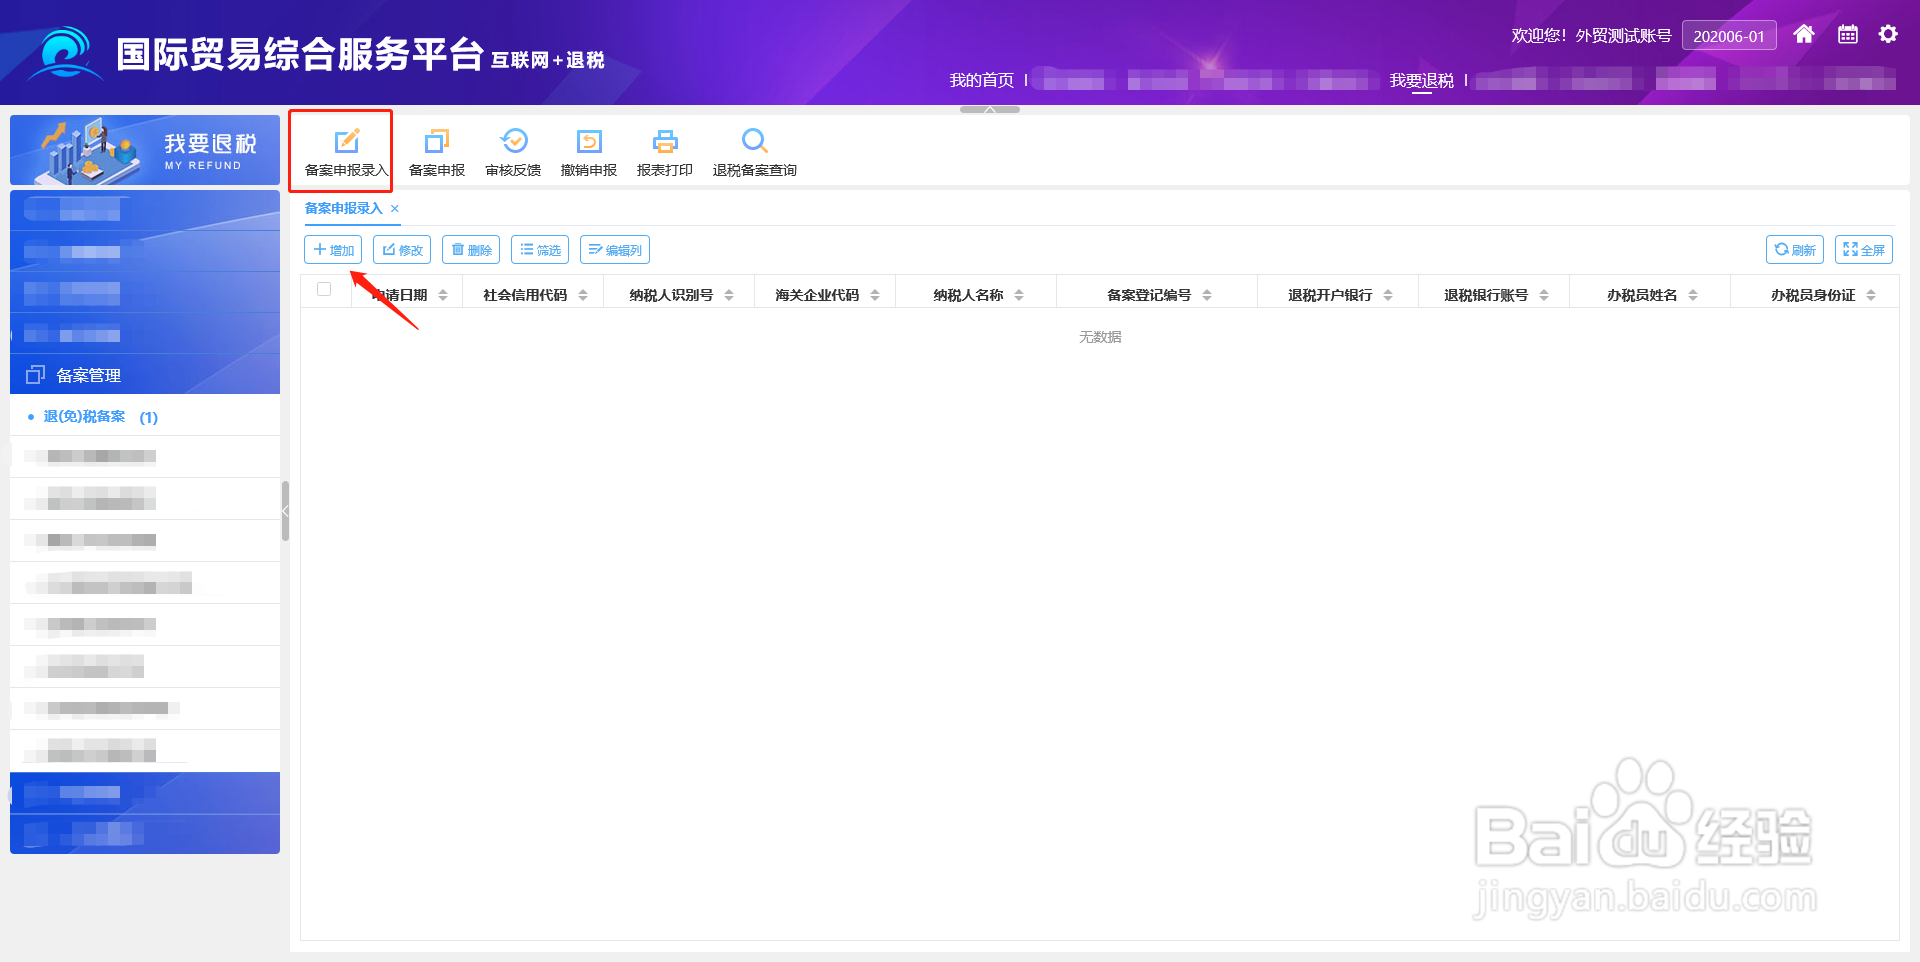Collapse the top header via handle
This screenshot has height=962, width=1920.
pyautogui.click(x=990, y=109)
